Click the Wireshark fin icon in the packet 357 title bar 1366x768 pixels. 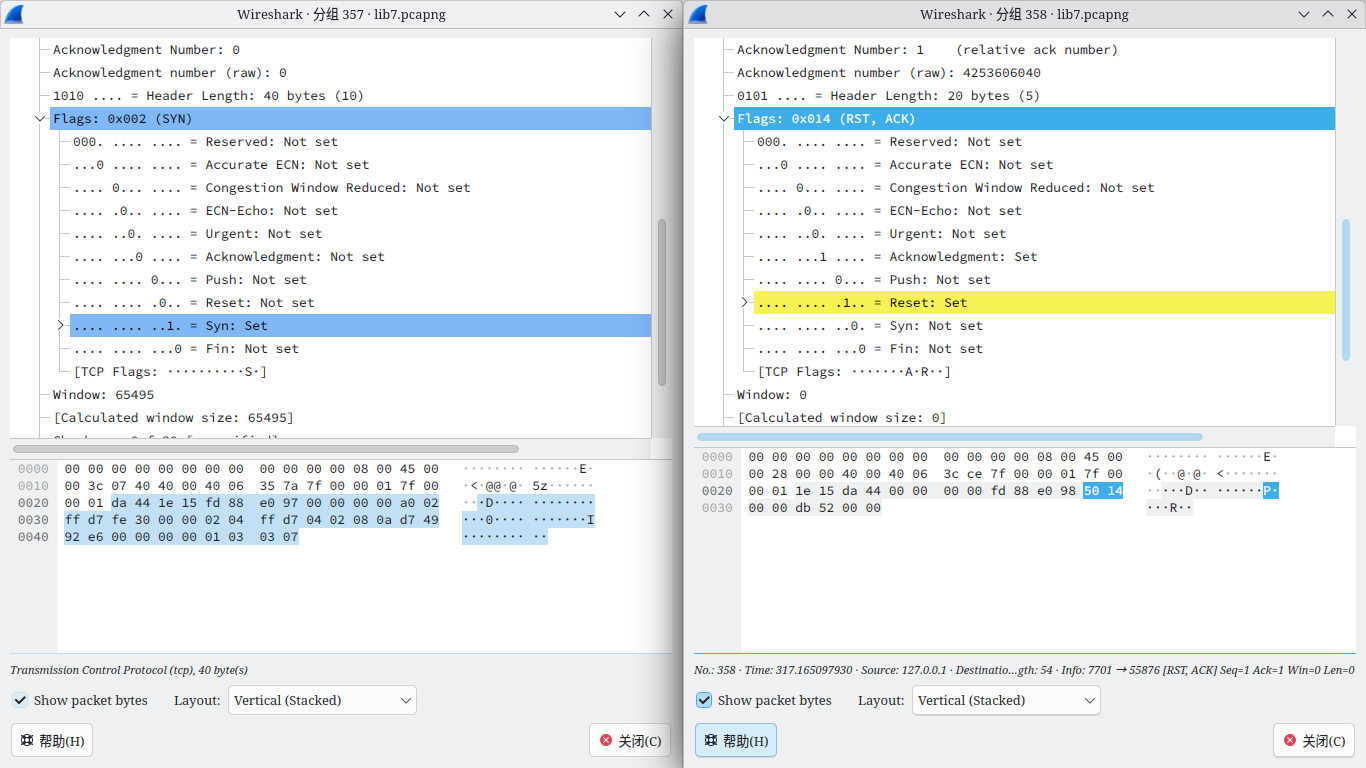[x=15, y=14]
